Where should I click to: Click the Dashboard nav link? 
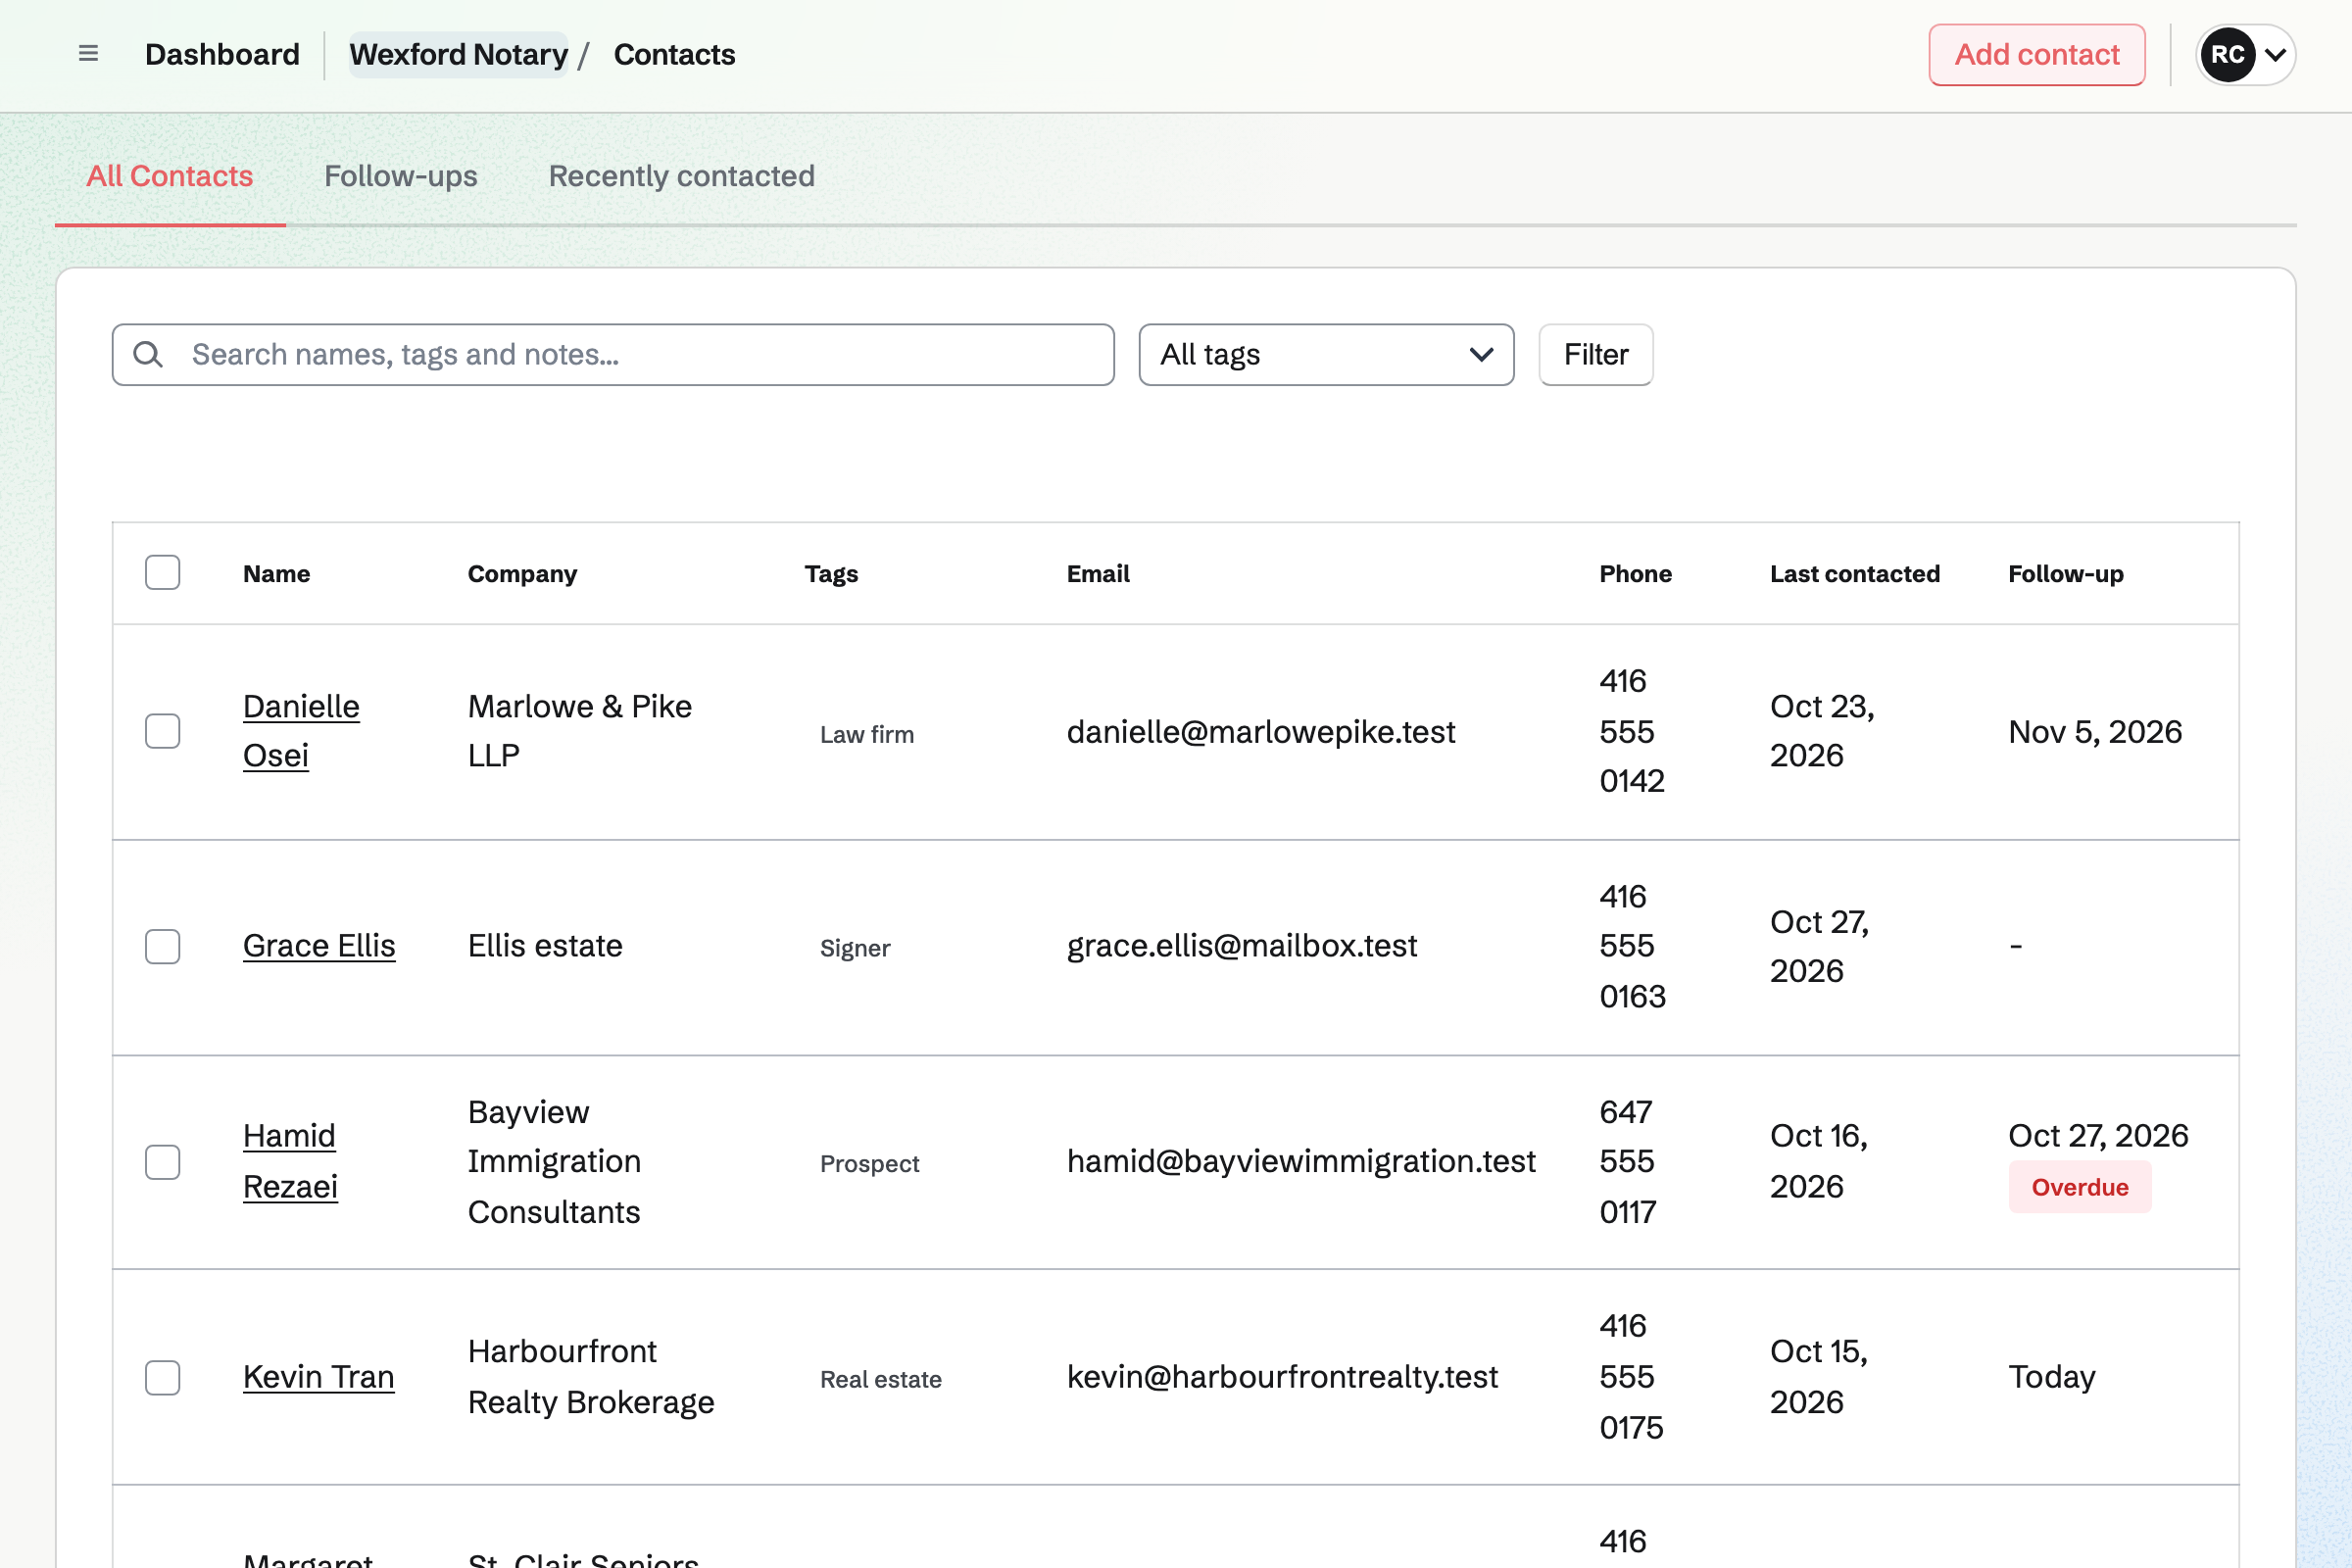pos(222,54)
